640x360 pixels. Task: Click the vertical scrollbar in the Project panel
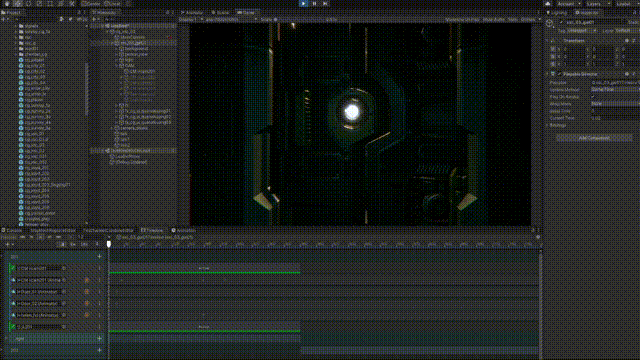[87, 90]
